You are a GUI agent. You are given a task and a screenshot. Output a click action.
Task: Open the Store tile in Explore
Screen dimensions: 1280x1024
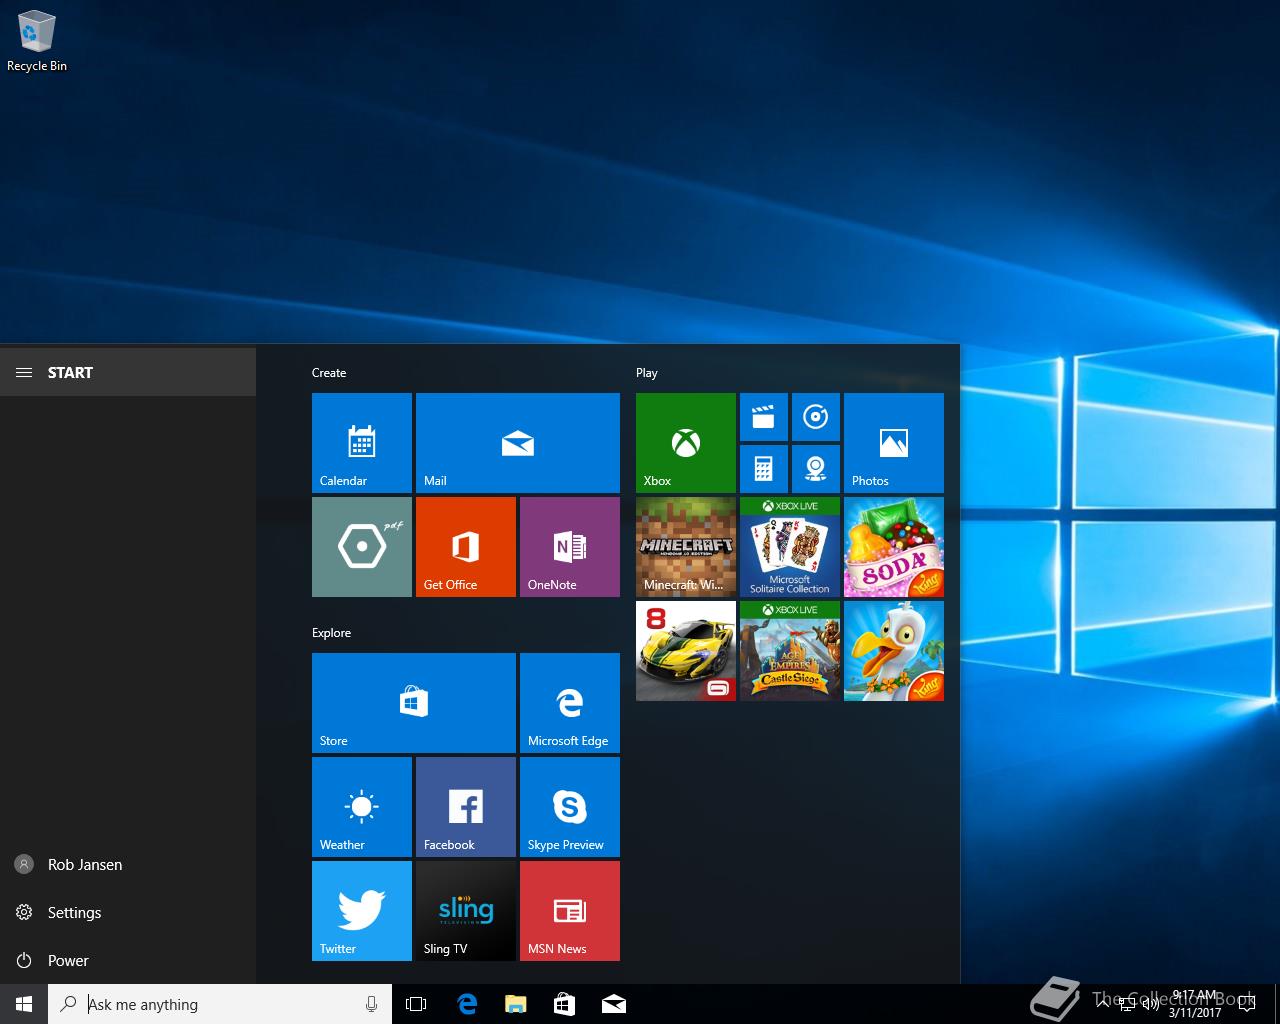pos(414,703)
